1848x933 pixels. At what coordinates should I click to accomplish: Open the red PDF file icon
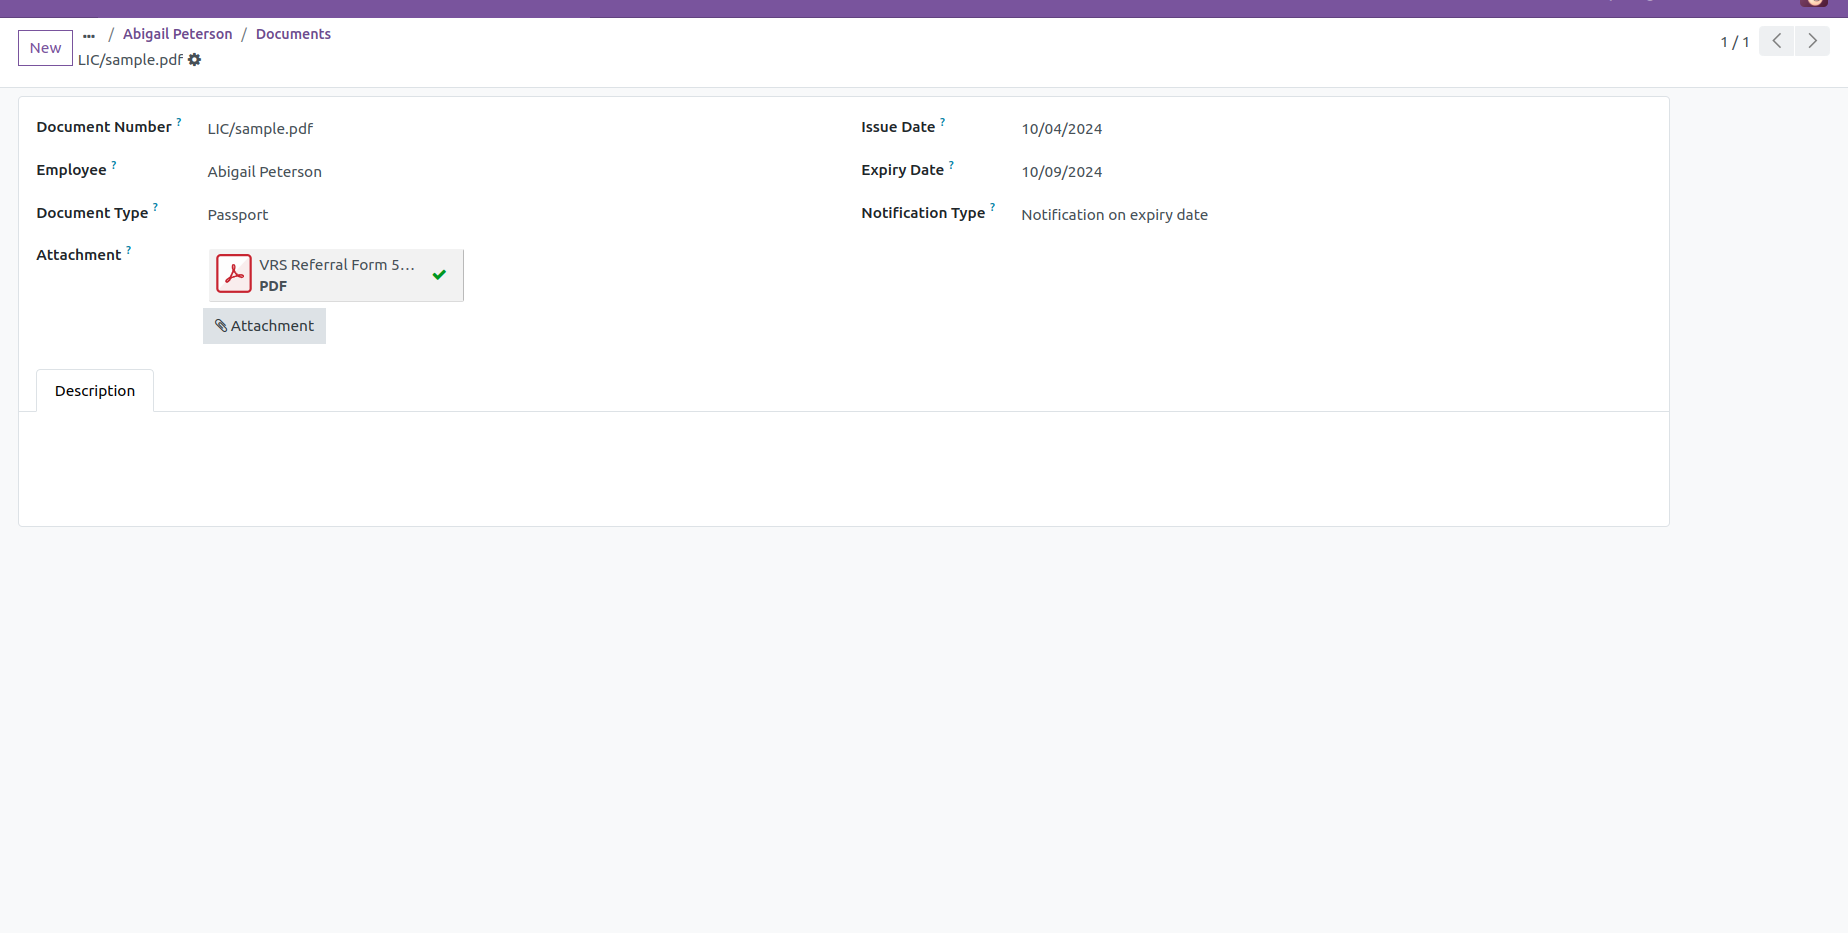click(x=234, y=274)
